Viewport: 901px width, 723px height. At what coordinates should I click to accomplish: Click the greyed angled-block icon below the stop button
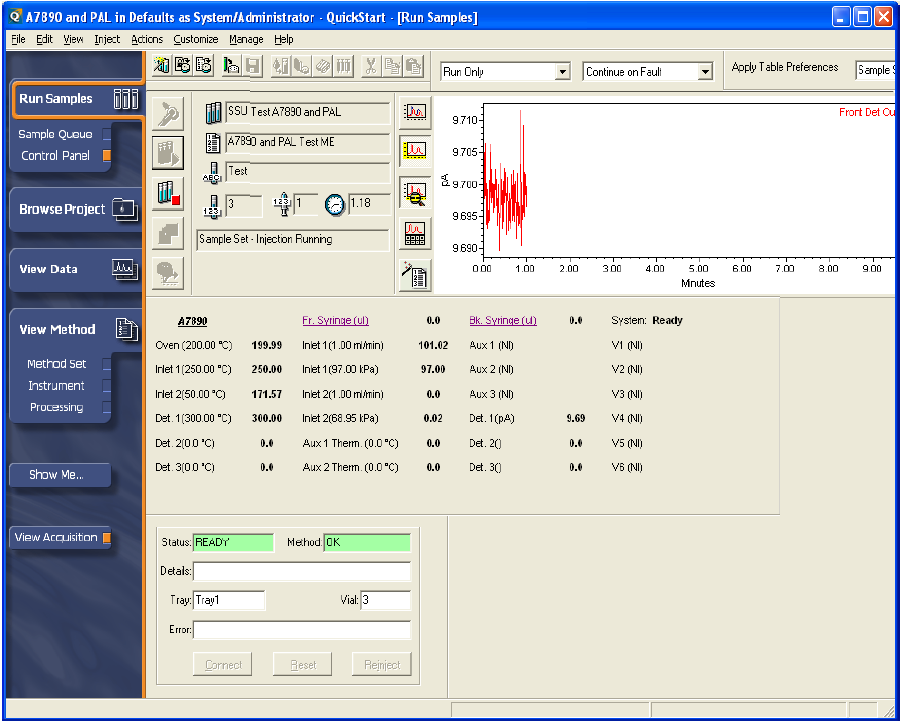tap(168, 233)
